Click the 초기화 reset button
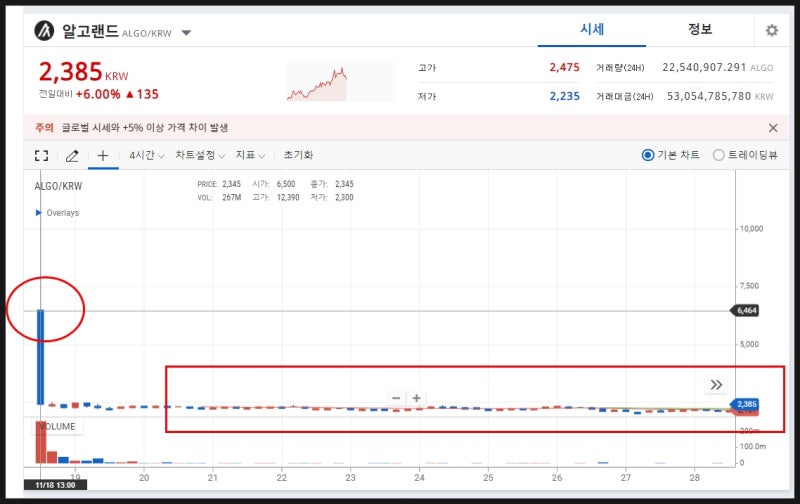Image resolution: width=800 pixels, height=504 pixels. click(298, 155)
